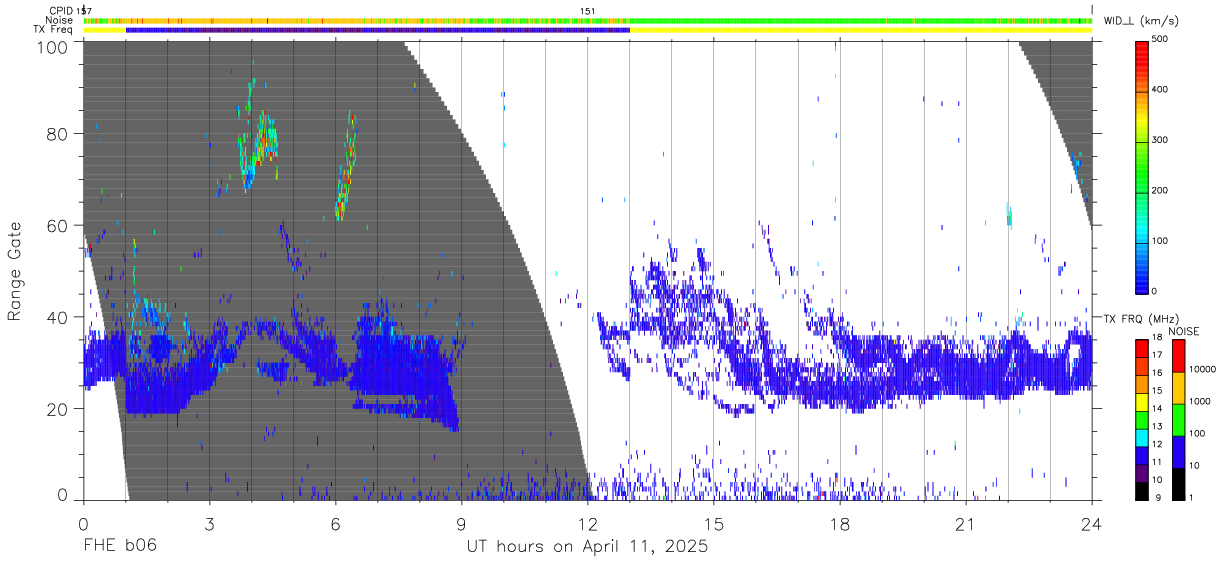The image size is (1228, 567).
Task: Click the '100' label on the Range Gate axis
Action: pos(53,47)
